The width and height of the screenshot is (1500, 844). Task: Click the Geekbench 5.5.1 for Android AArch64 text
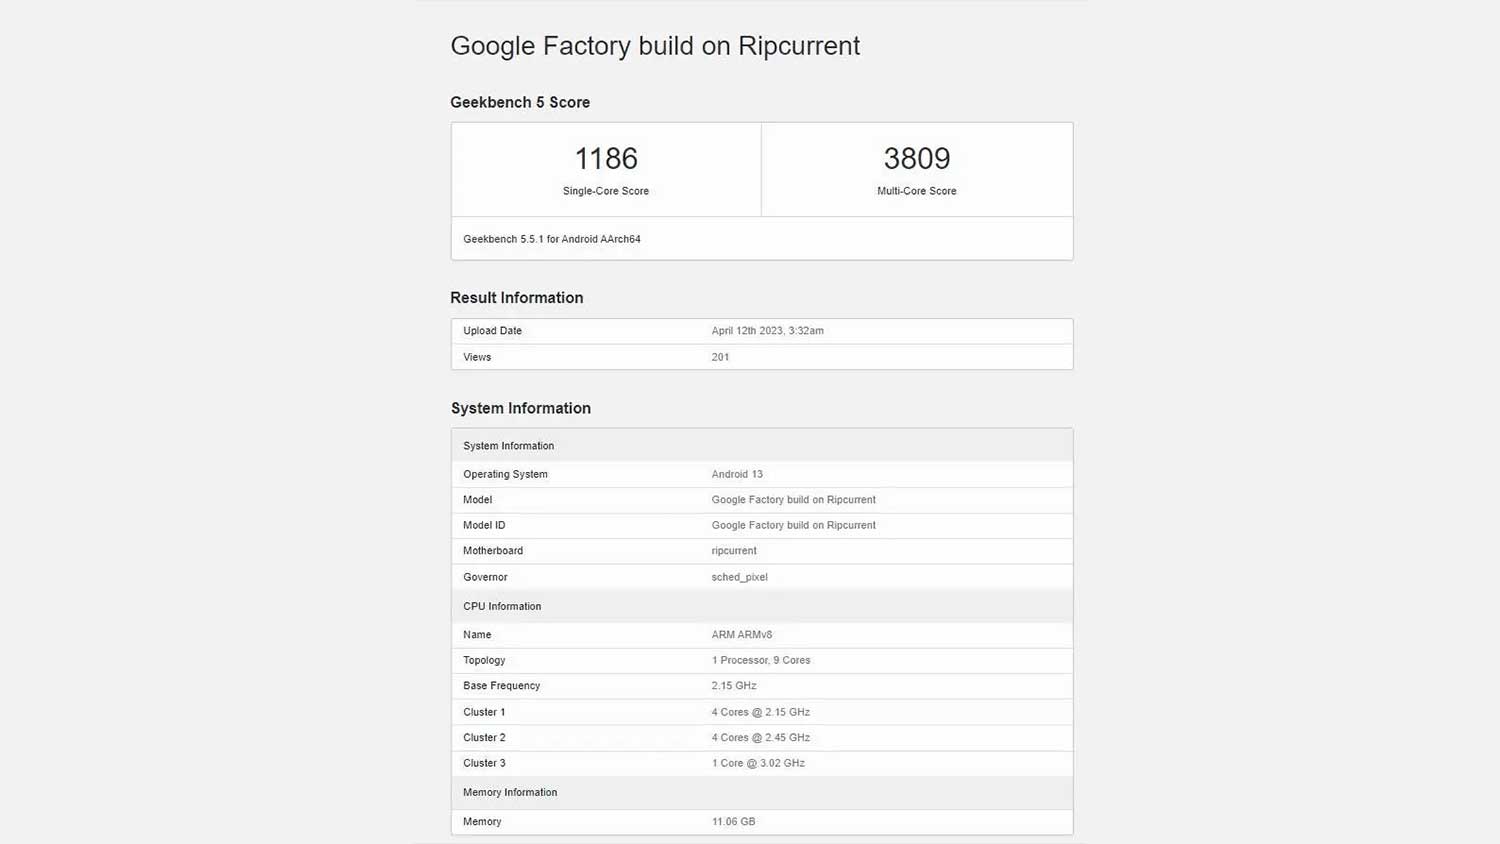[552, 239]
